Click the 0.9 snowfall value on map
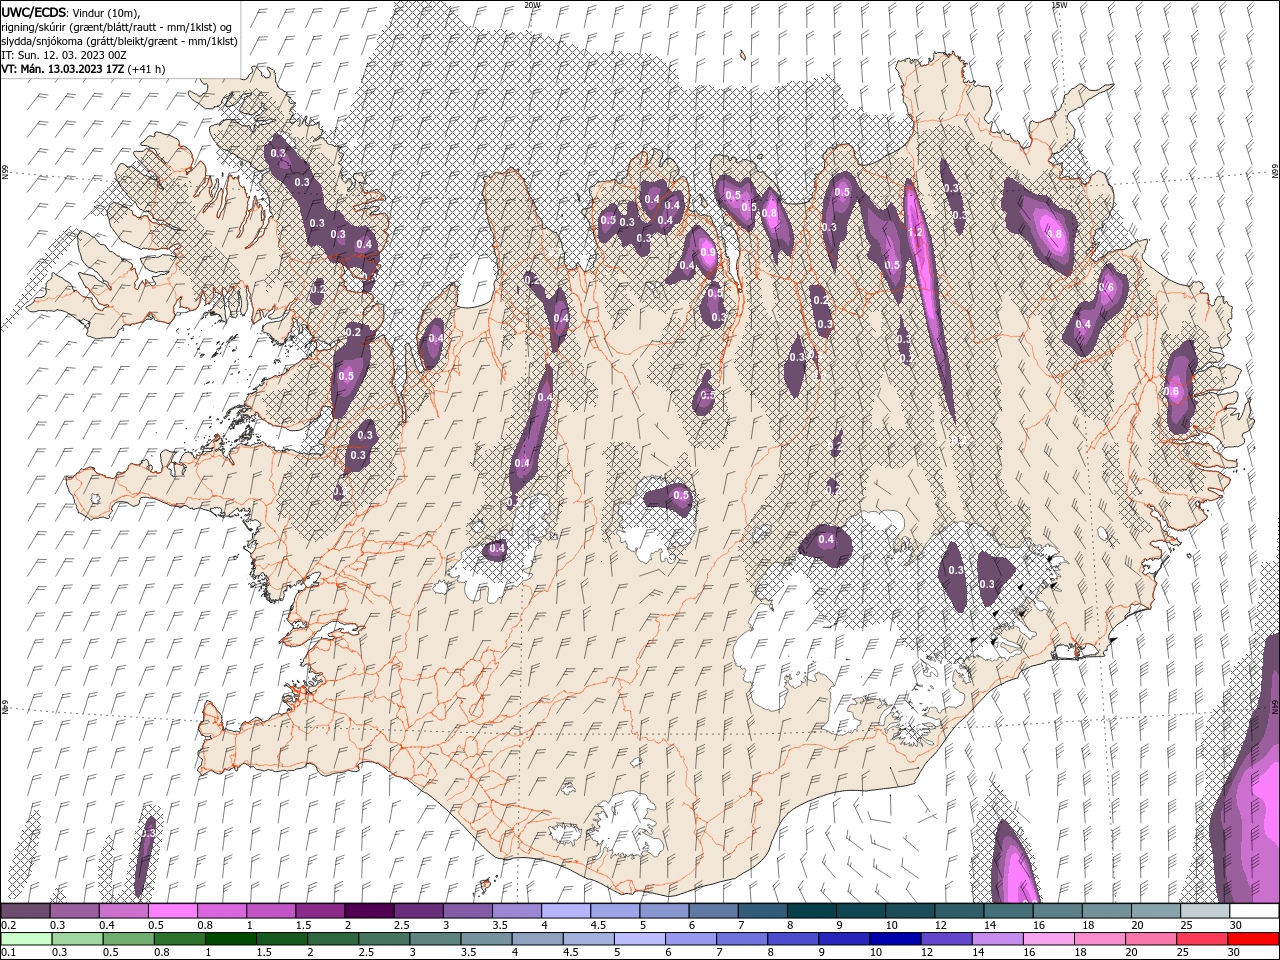 708,253
